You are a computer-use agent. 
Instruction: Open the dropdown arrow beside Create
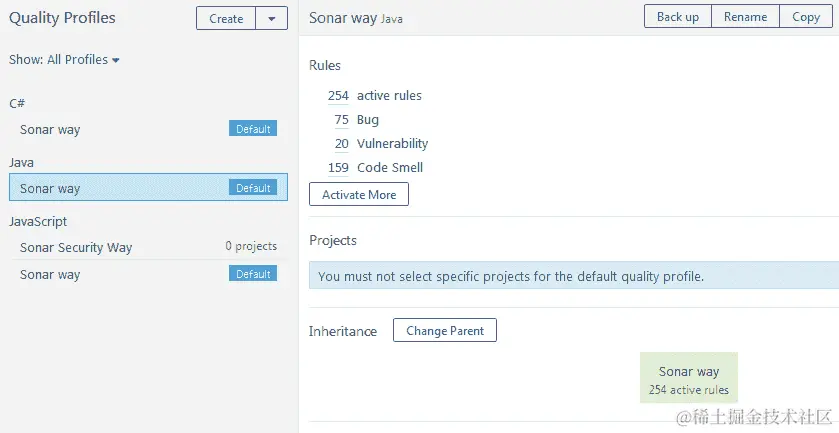[x=272, y=18]
